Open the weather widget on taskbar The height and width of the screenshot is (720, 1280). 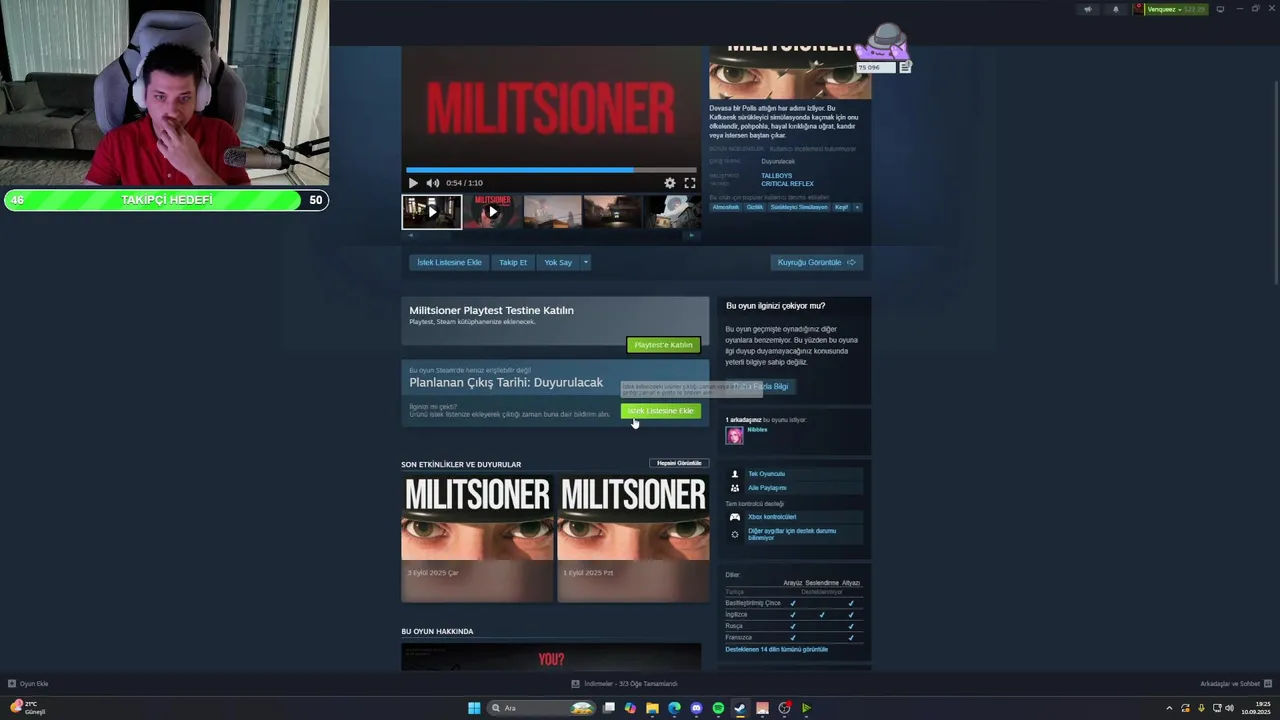click(28, 708)
